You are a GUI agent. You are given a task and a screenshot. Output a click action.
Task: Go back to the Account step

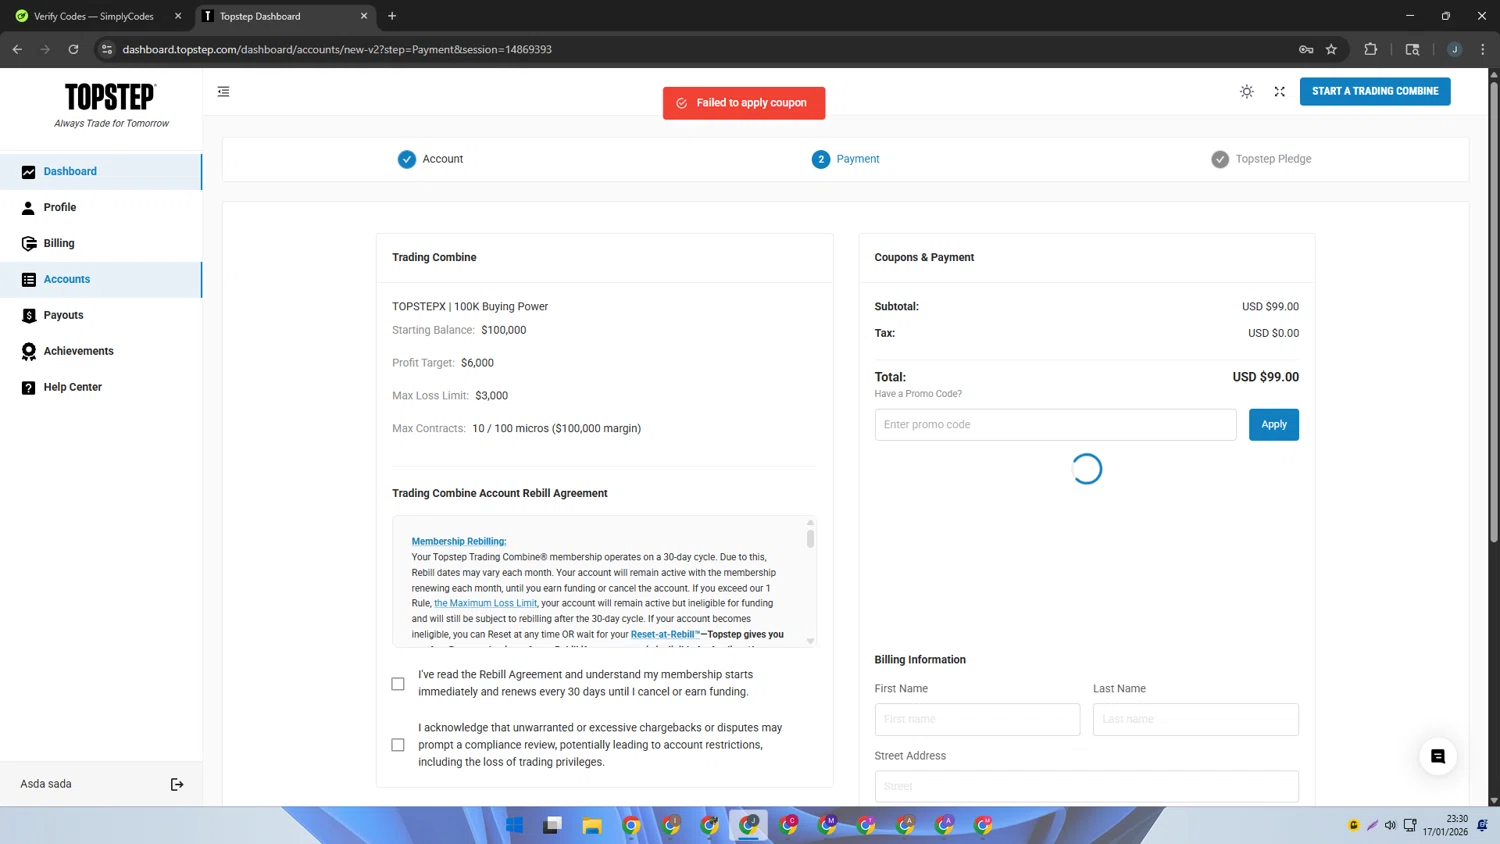pyautogui.click(x=430, y=159)
